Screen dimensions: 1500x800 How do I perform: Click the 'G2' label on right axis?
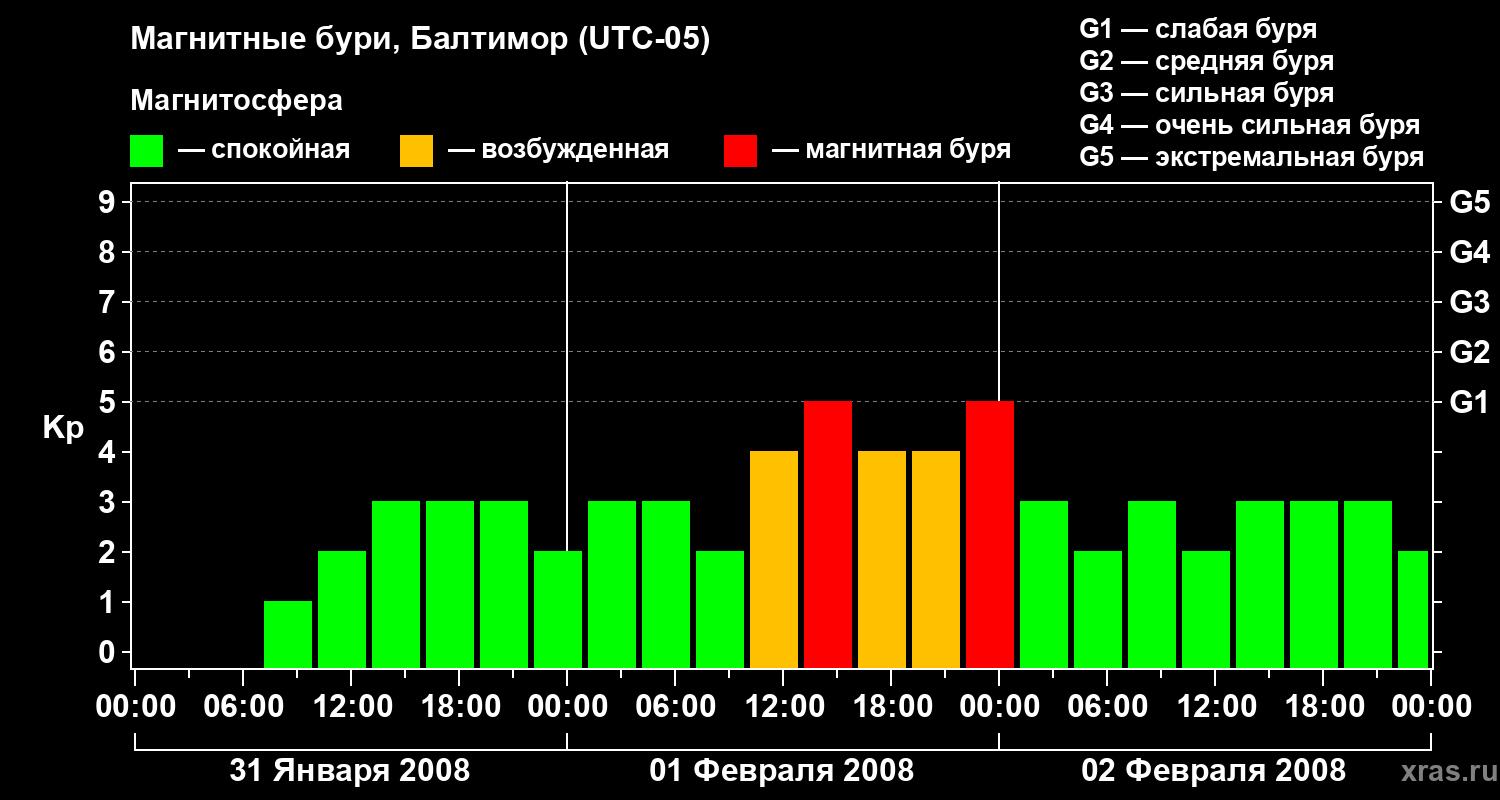[x=1470, y=352]
